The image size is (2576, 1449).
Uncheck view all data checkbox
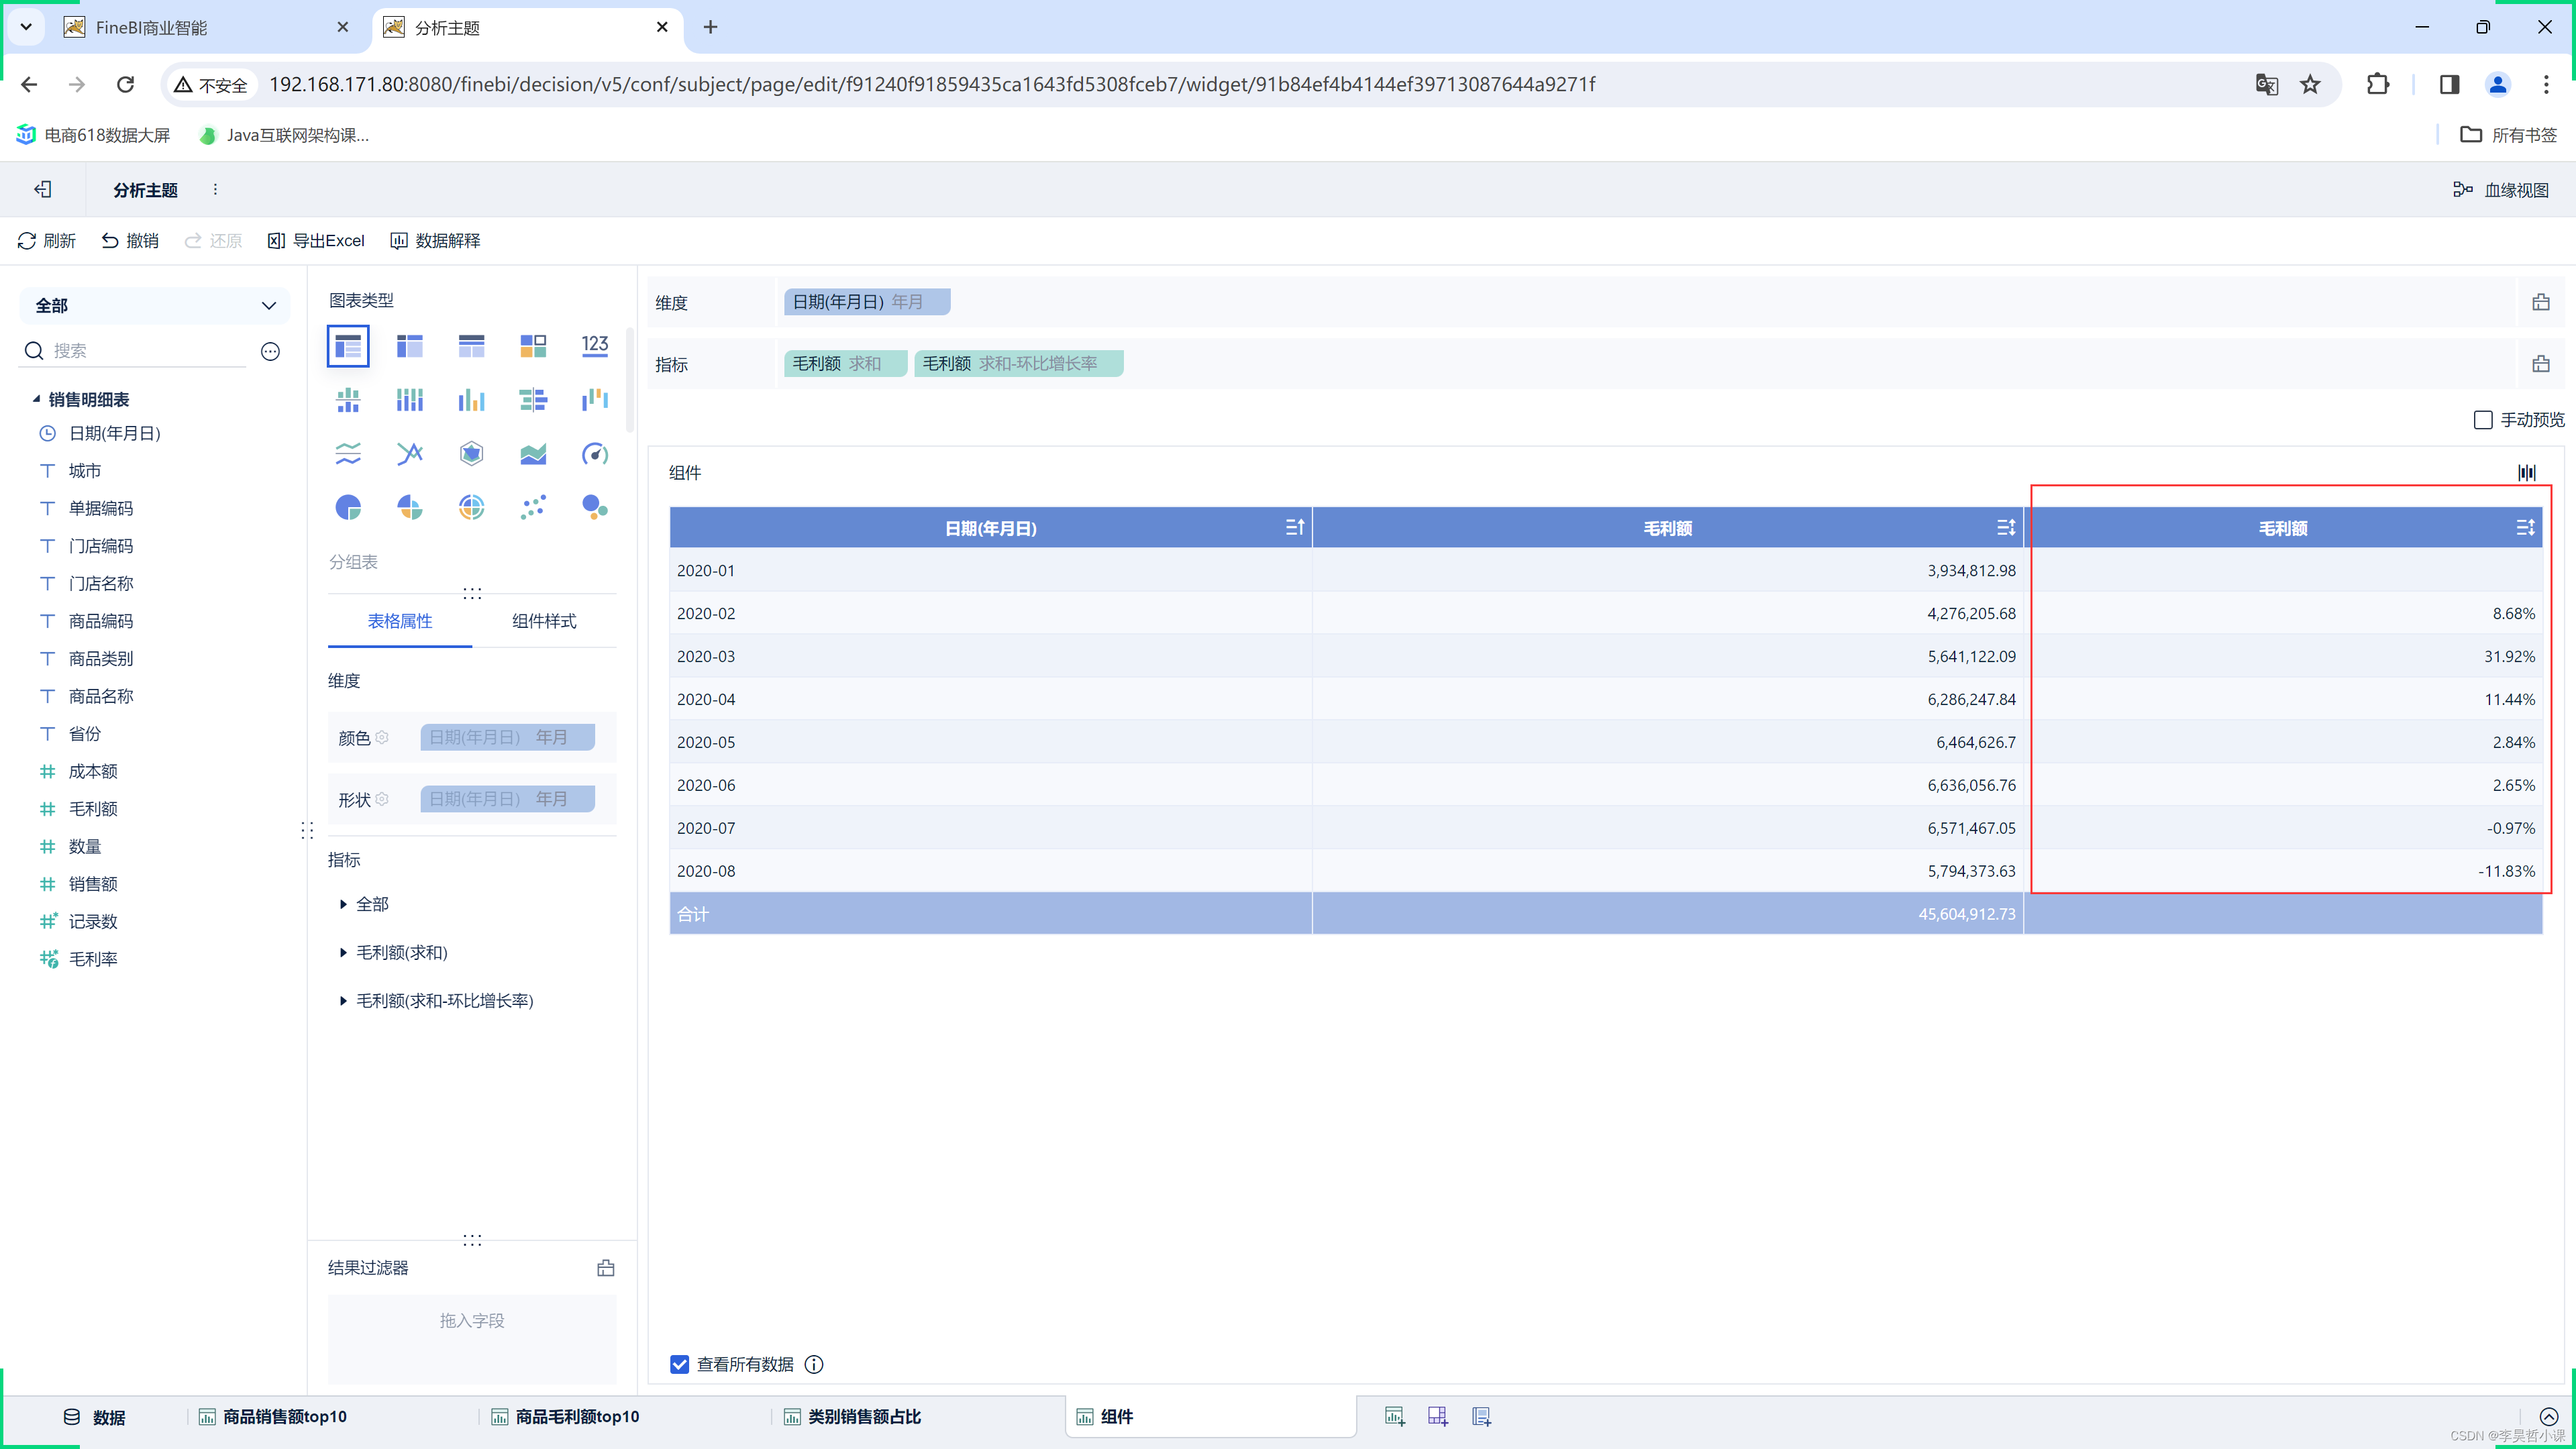[x=679, y=1364]
